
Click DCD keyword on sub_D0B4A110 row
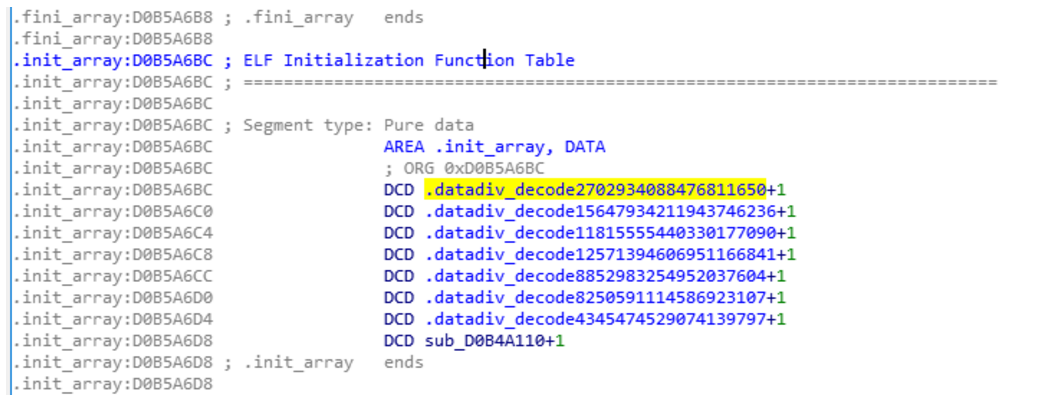point(399,341)
